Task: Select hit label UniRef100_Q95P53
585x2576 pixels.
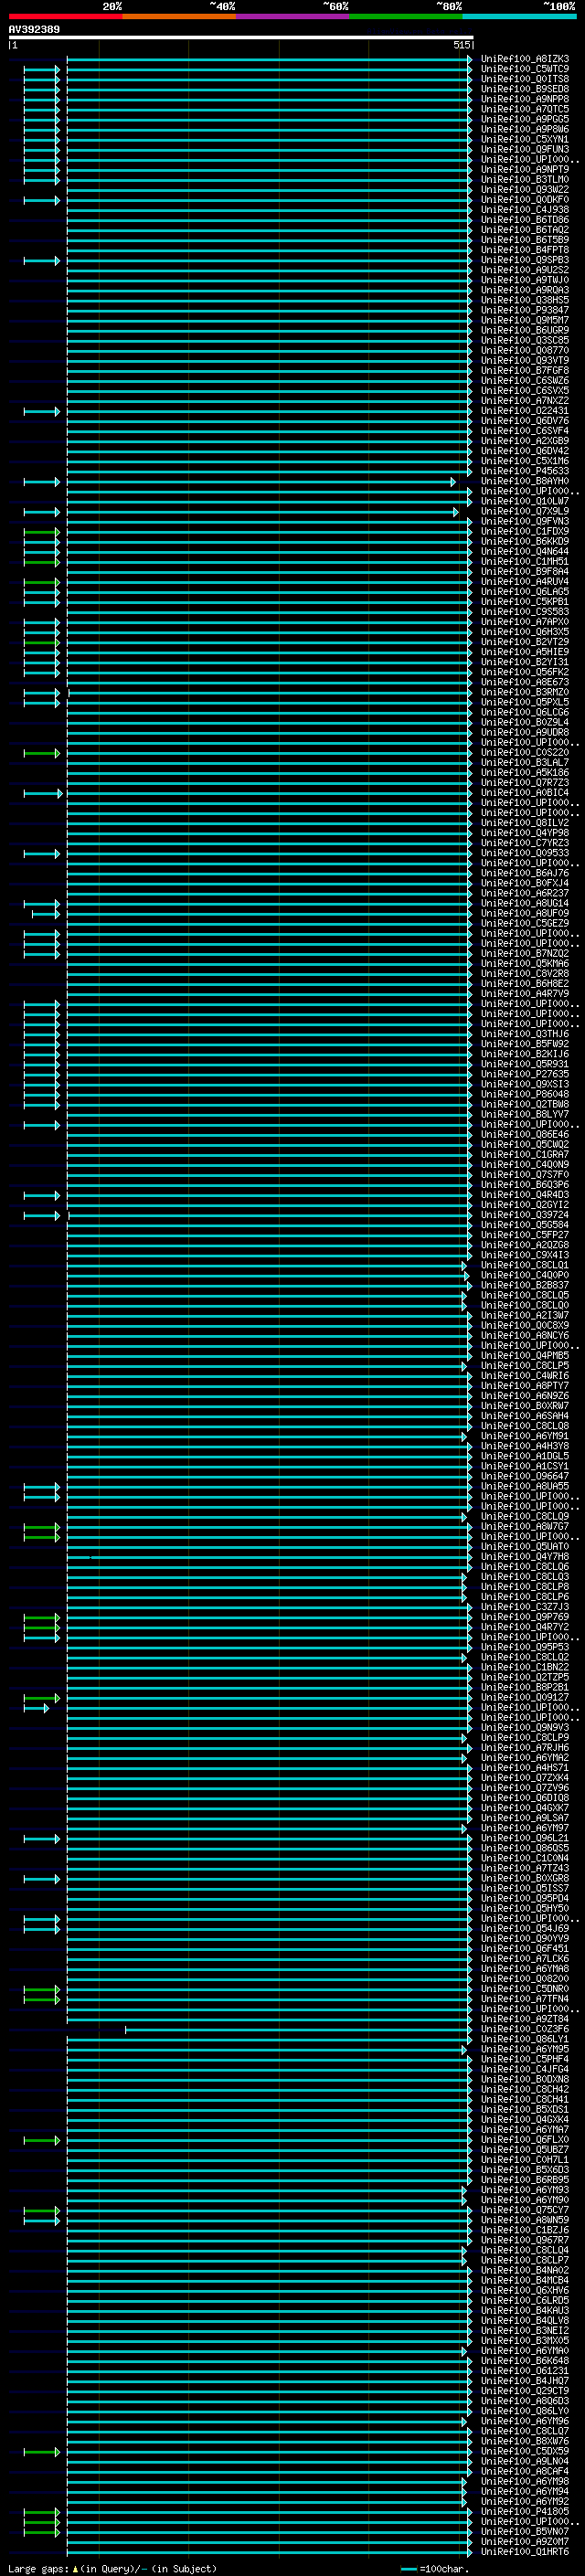Action: pos(525,1647)
